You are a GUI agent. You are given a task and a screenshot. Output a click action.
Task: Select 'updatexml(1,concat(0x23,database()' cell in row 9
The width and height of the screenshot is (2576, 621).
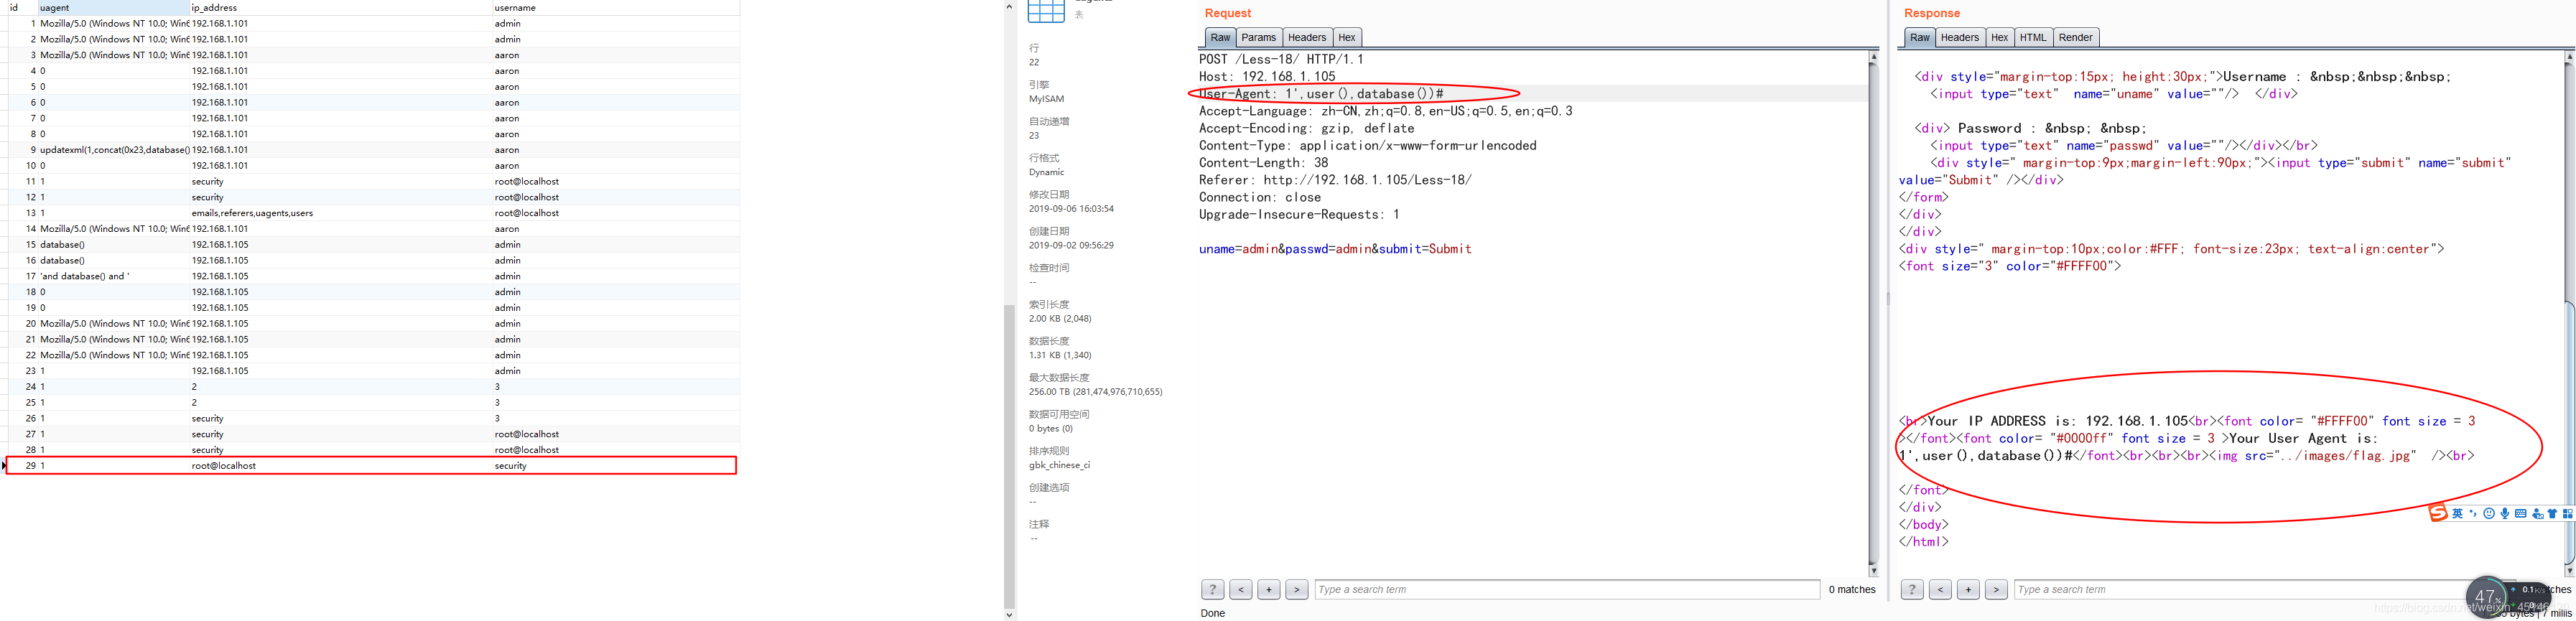tap(113, 150)
